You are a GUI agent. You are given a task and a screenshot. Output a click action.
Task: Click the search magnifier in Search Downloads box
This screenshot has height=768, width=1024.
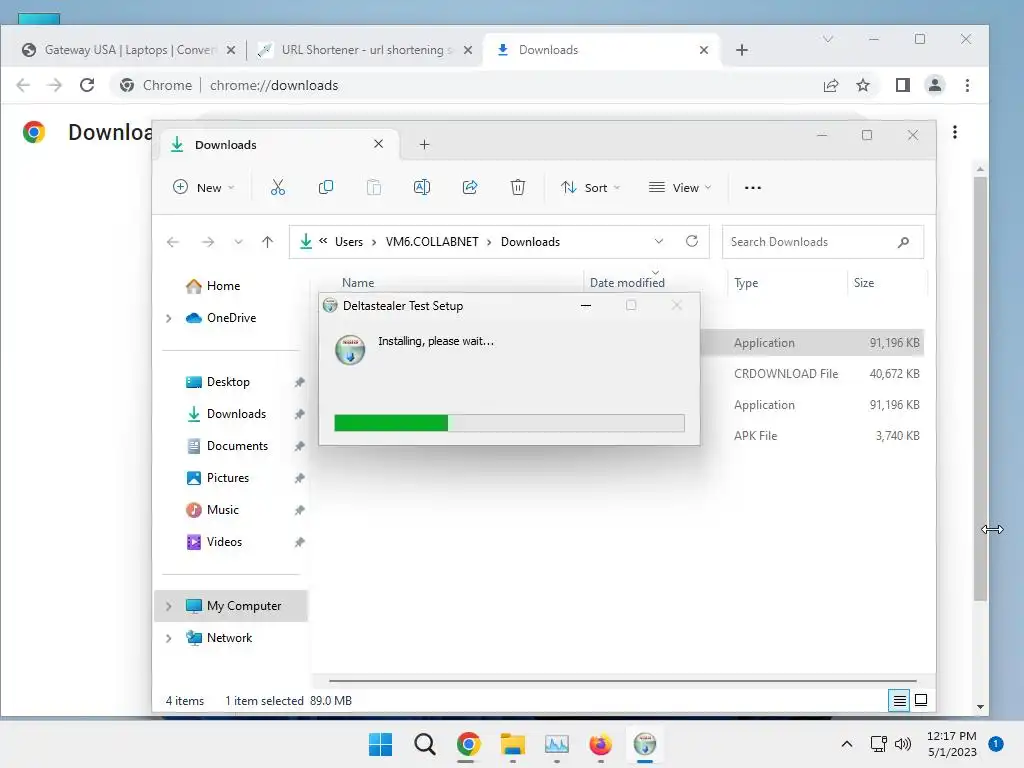click(x=903, y=242)
